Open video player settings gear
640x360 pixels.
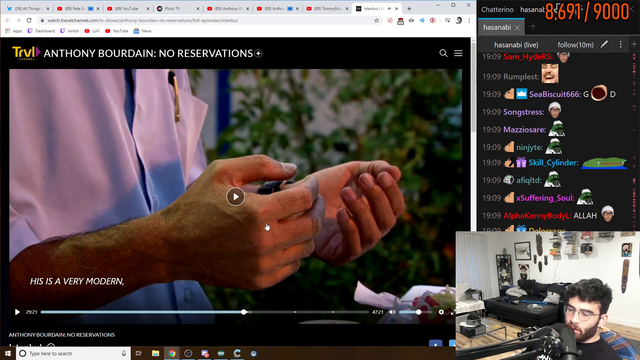coord(441,312)
